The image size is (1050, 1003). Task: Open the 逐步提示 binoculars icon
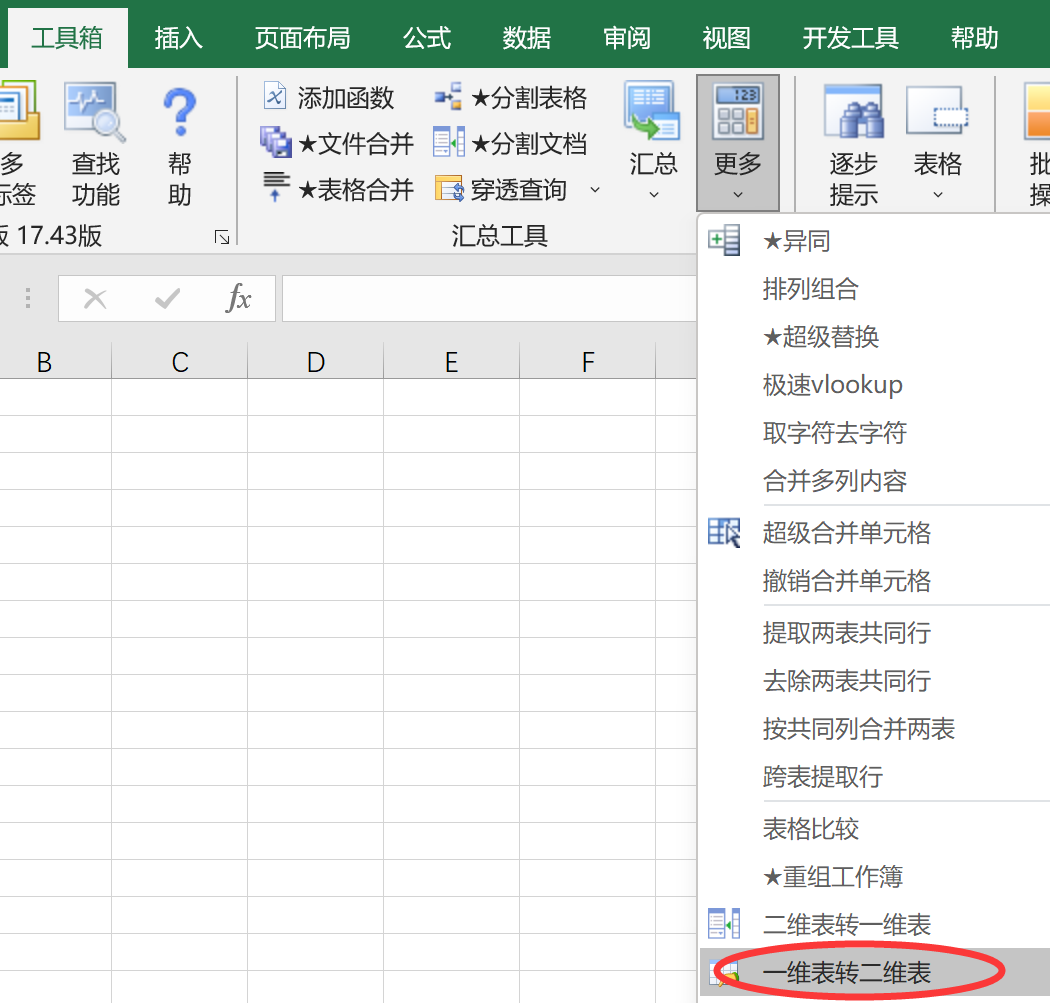coord(852,112)
